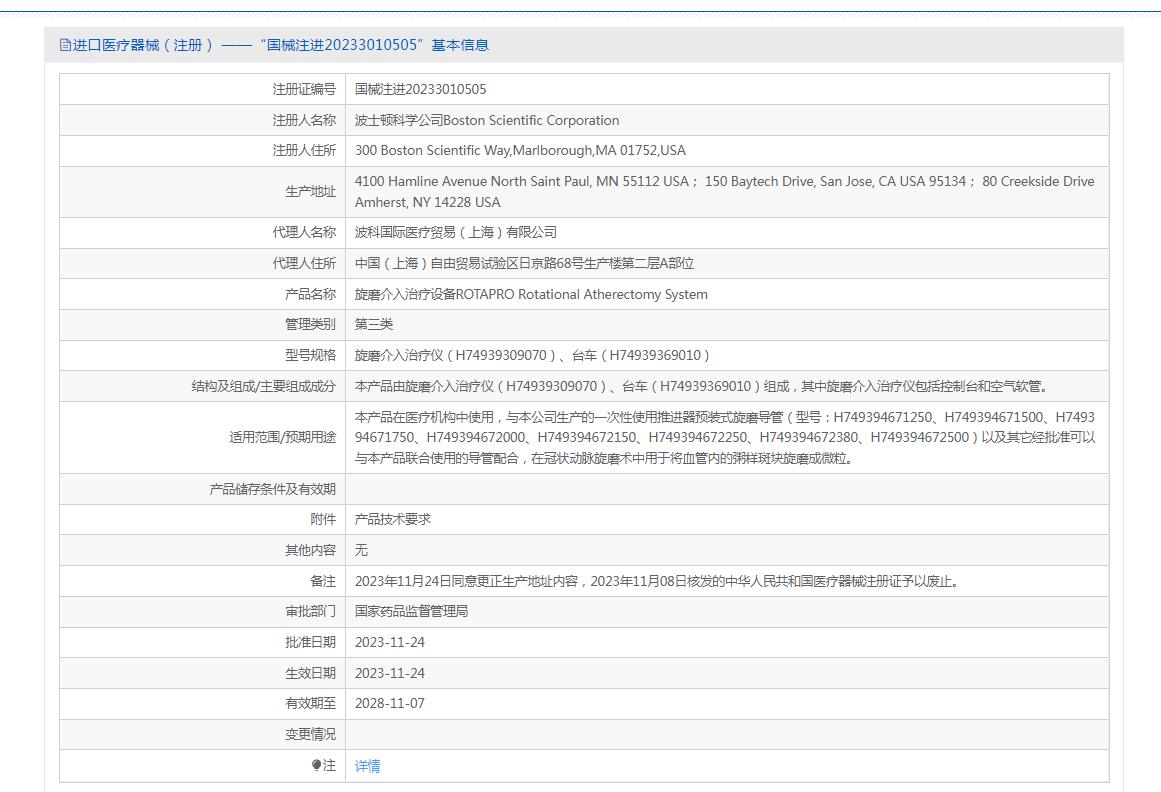This screenshot has height=792, width=1161.
Task: Select intended use text 本产品在医疗机构中使用
Action: [725, 437]
